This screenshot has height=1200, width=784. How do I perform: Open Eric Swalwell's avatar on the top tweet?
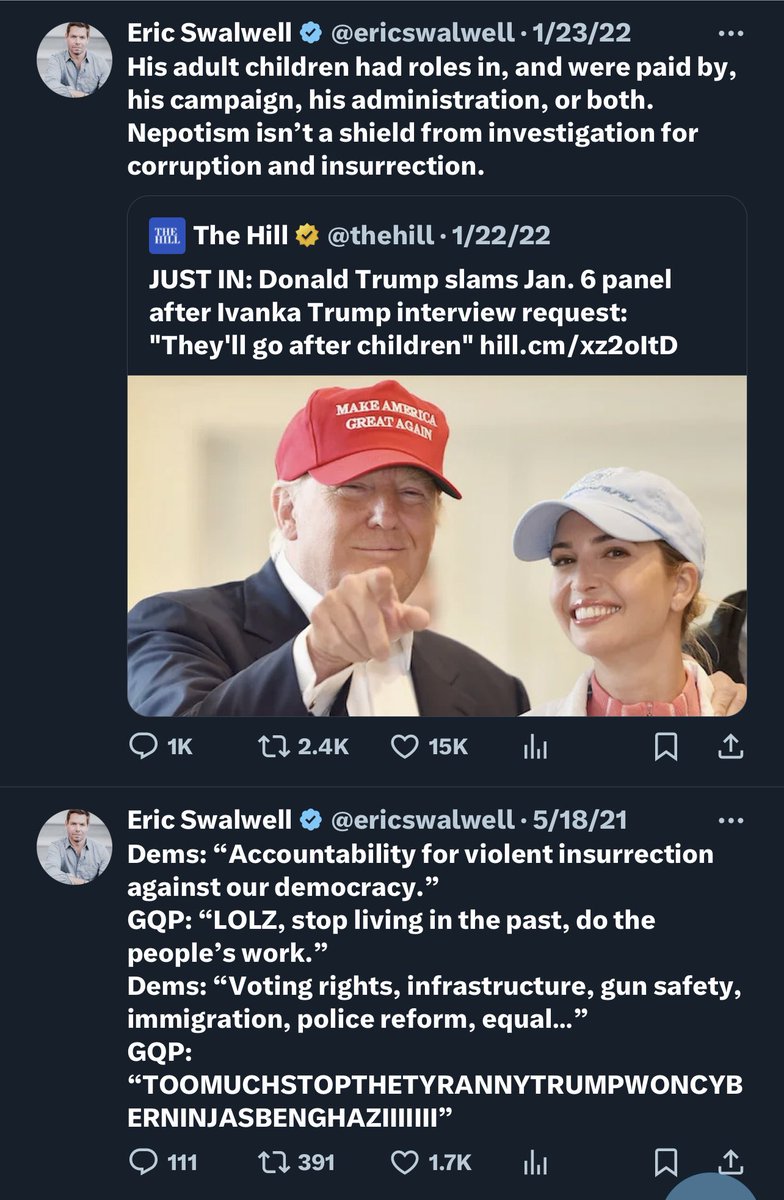coord(75,59)
